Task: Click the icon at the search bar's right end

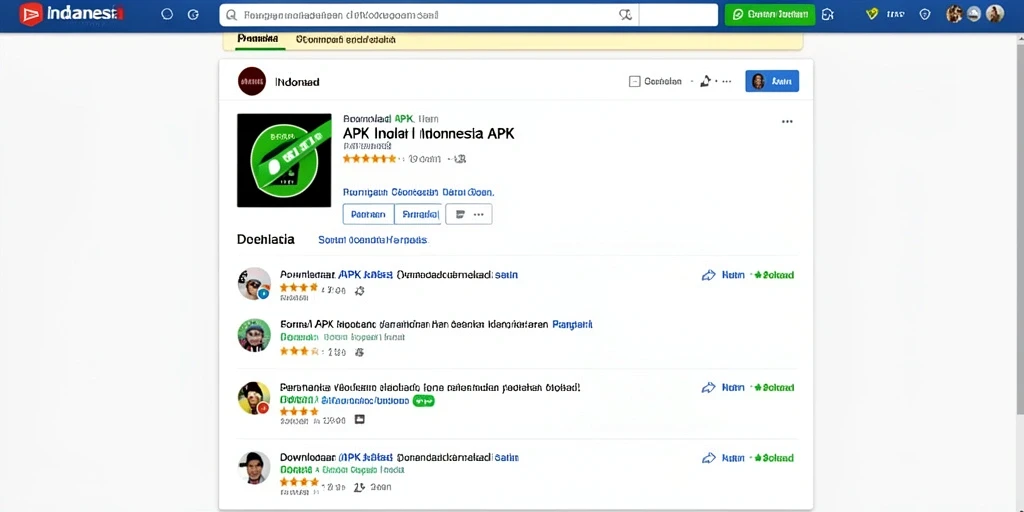Action: tap(625, 14)
